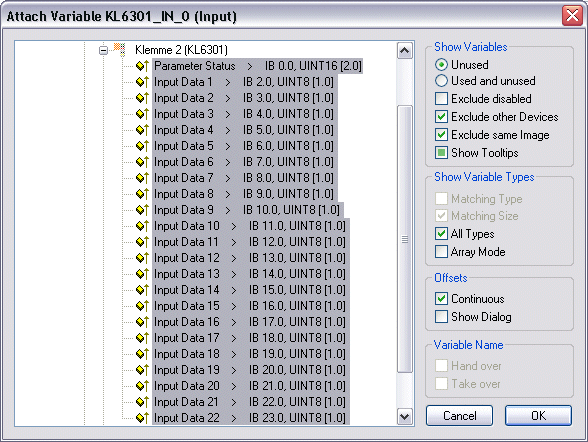The height and width of the screenshot is (442, 588).
Task: Enable the Array Mode checkbox
Action: click(441, 252)
